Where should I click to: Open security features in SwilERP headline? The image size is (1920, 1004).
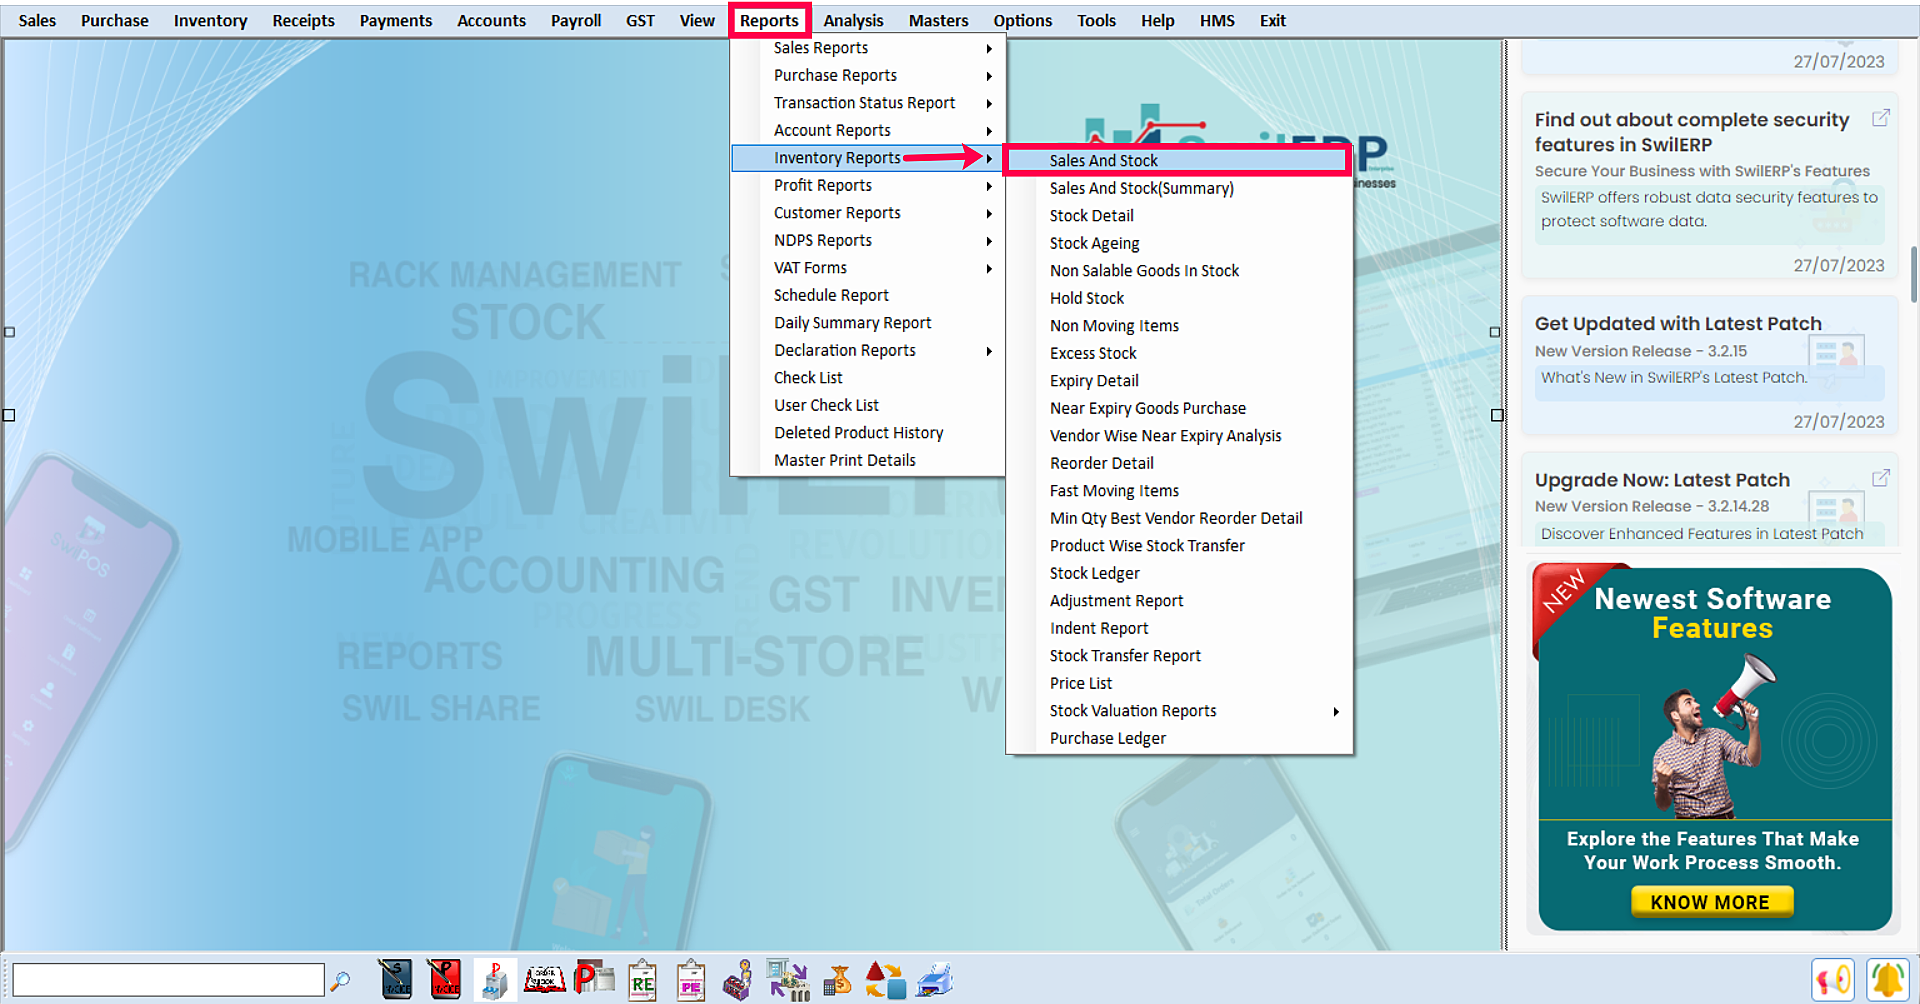coord(1692,132)
